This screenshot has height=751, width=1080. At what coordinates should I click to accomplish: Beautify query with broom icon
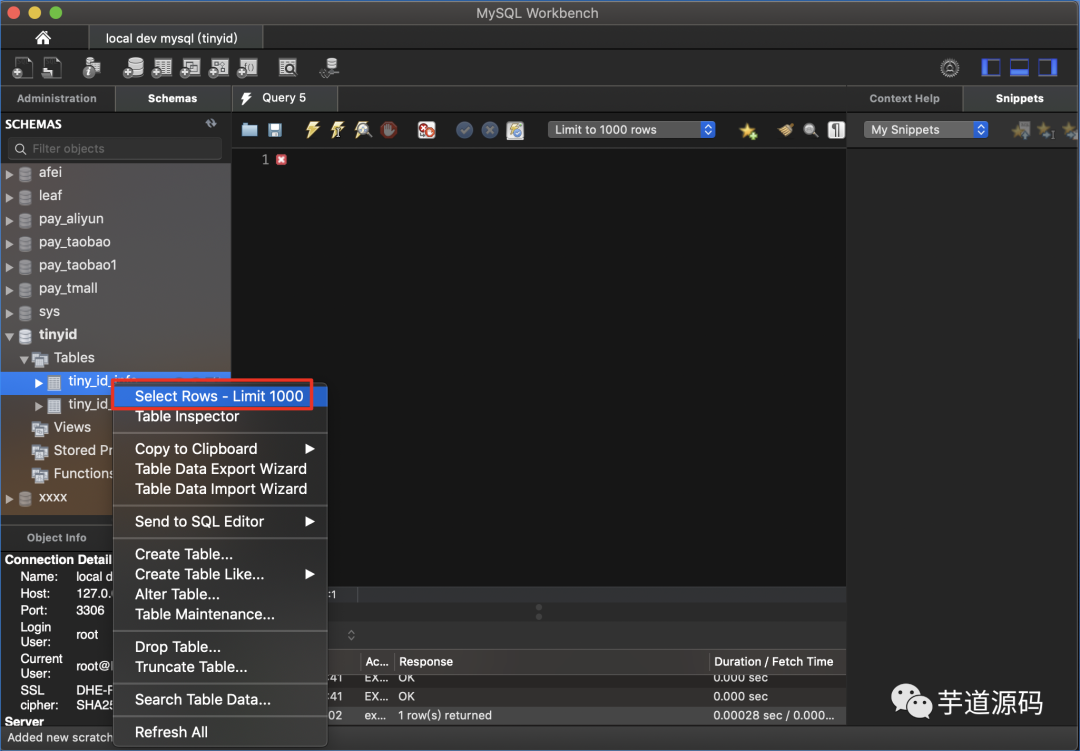(785, 130)
